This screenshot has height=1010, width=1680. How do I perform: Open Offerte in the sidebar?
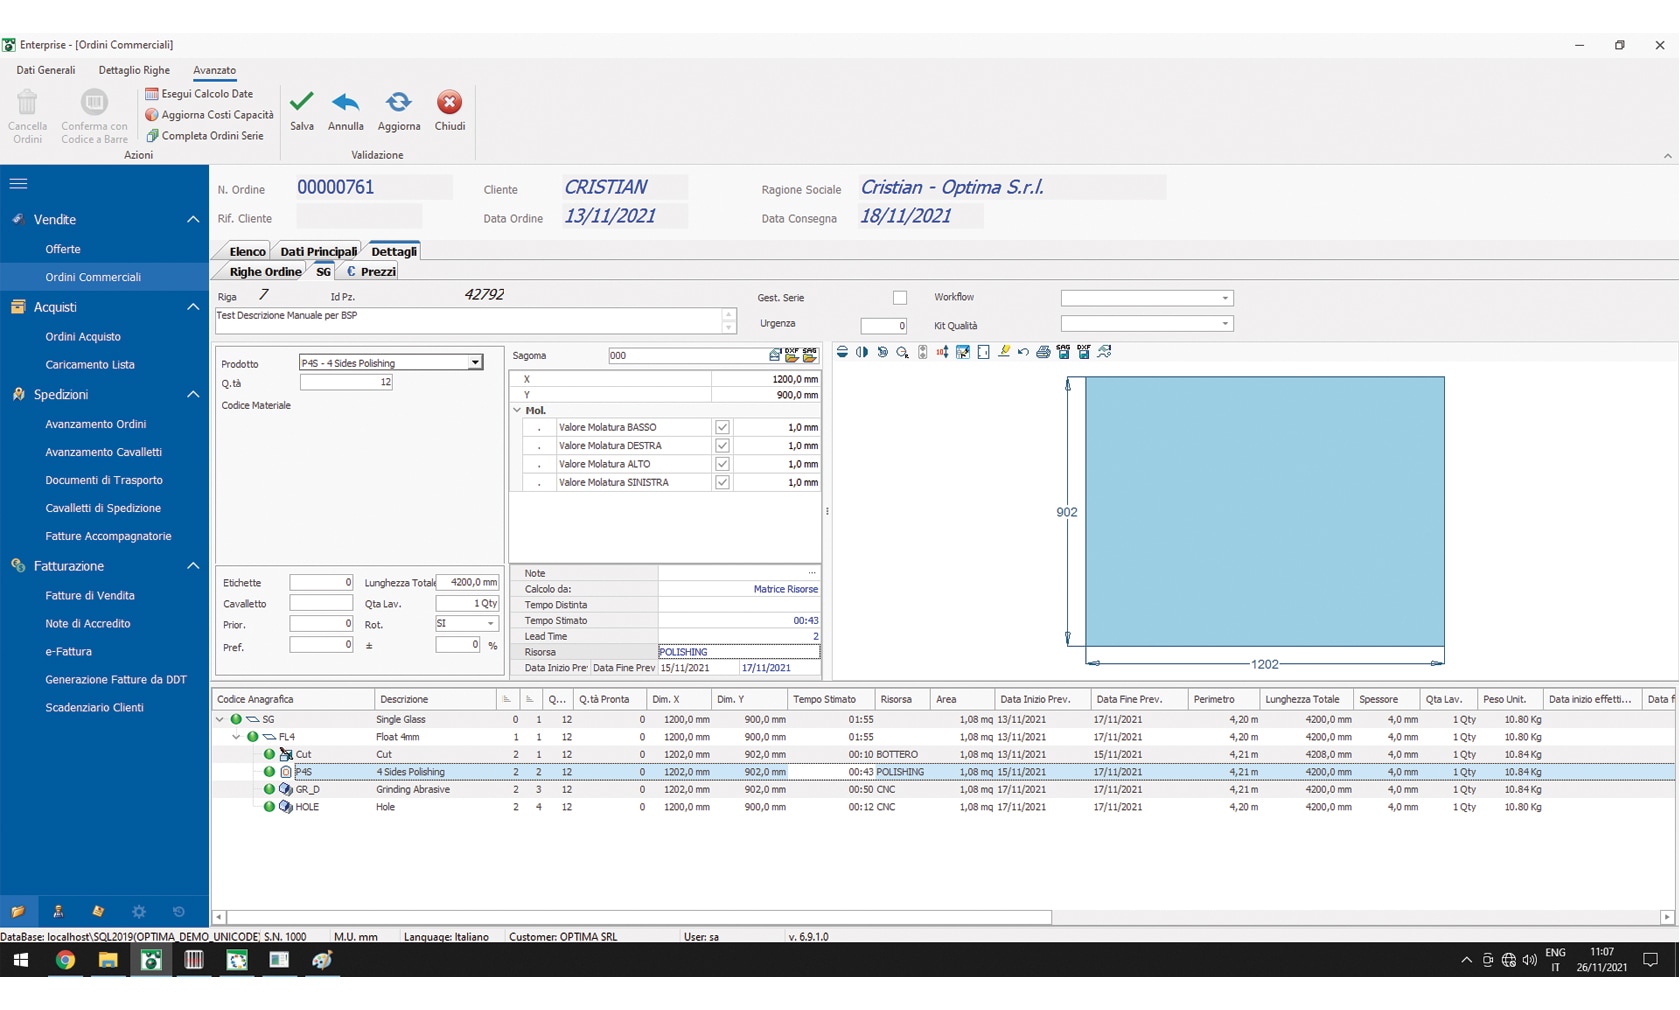(63, 249)
